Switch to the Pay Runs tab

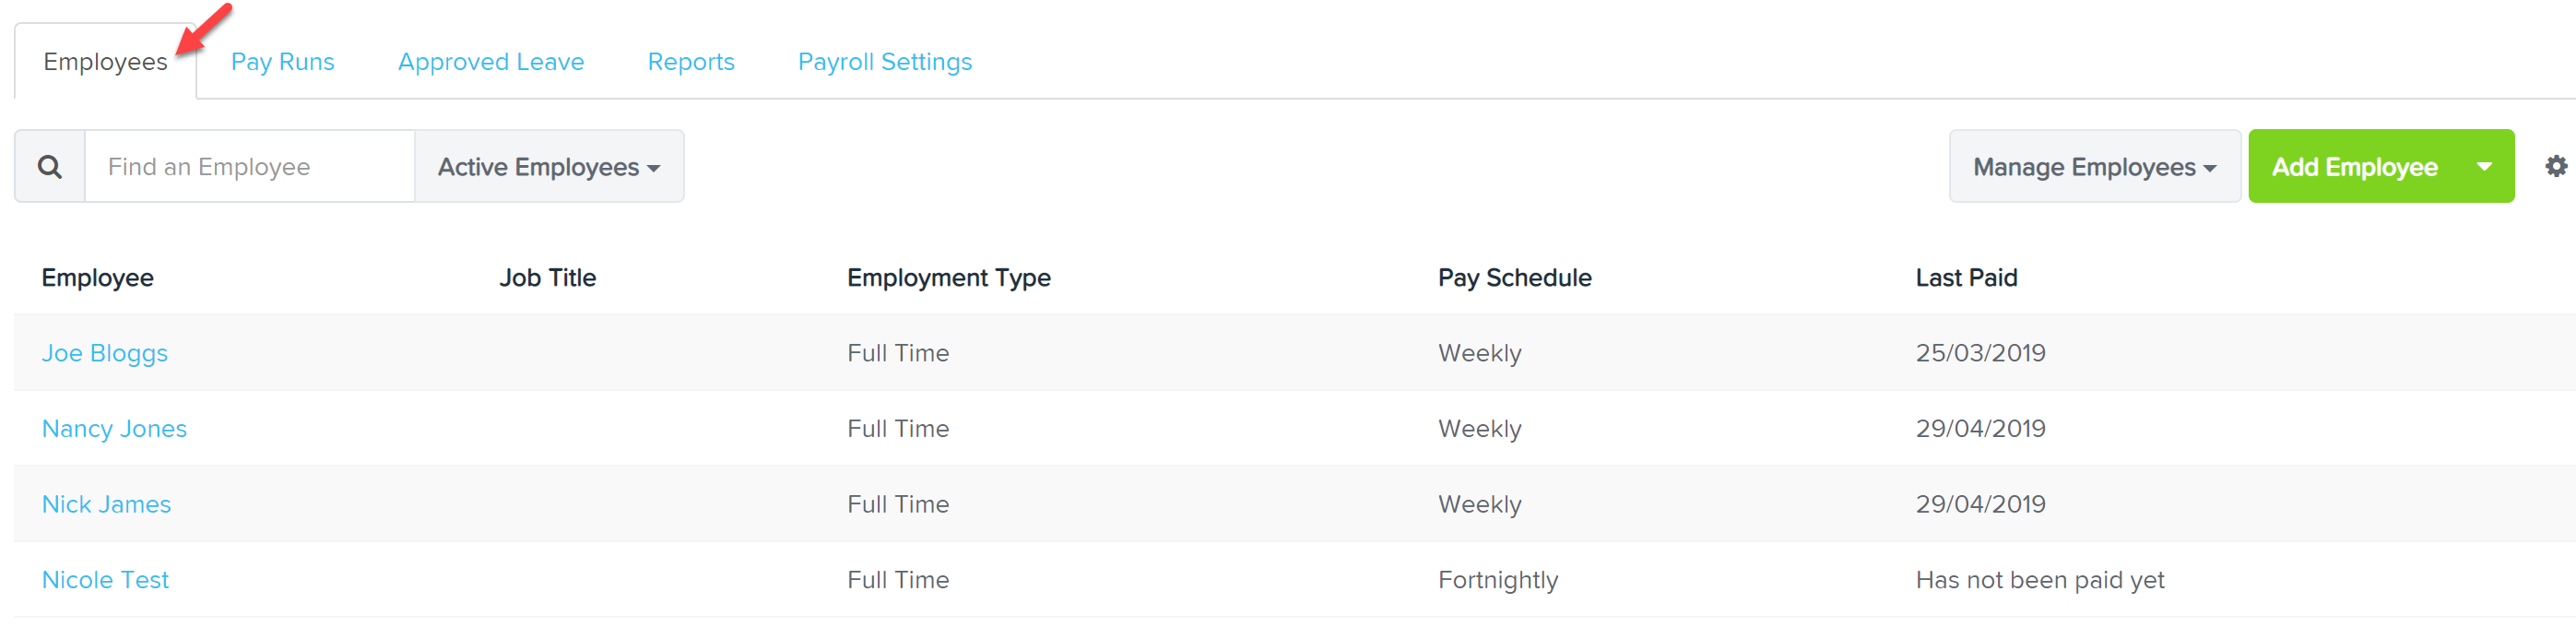click(x=282, y=62)
